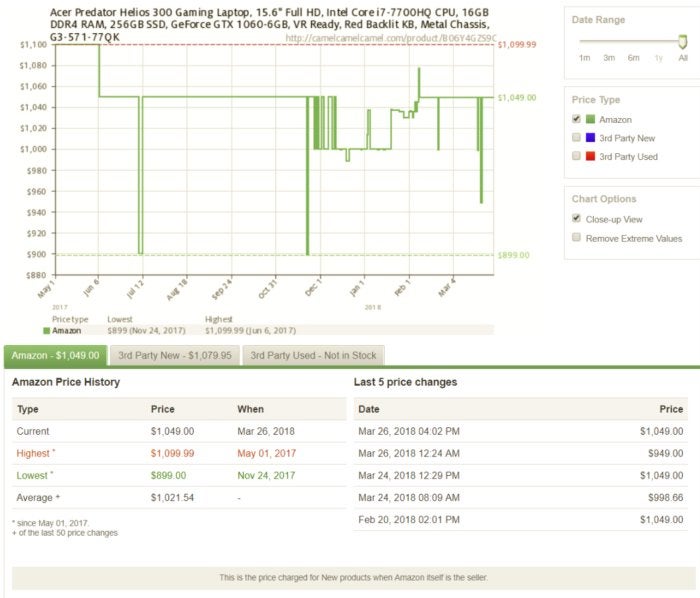This screenshot has height=598, width=700.
Task: Set date range to 3m
Action: (609, 58)
